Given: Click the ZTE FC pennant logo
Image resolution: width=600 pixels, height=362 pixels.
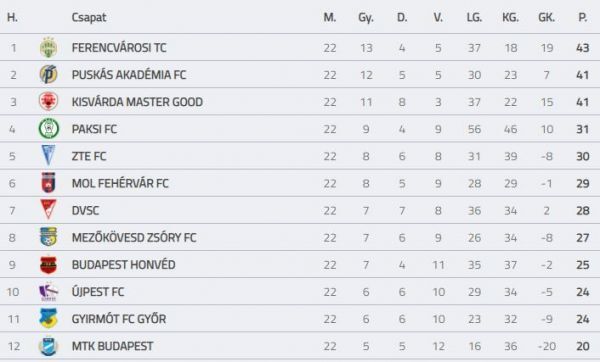Looking at the screenshot, I should tap(49, 155).
